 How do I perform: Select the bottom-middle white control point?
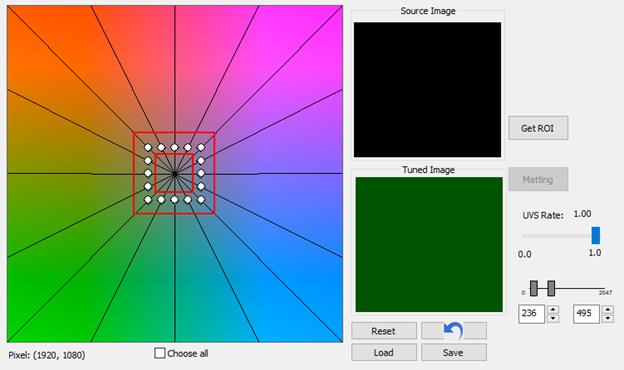click(x=174, y=200)
